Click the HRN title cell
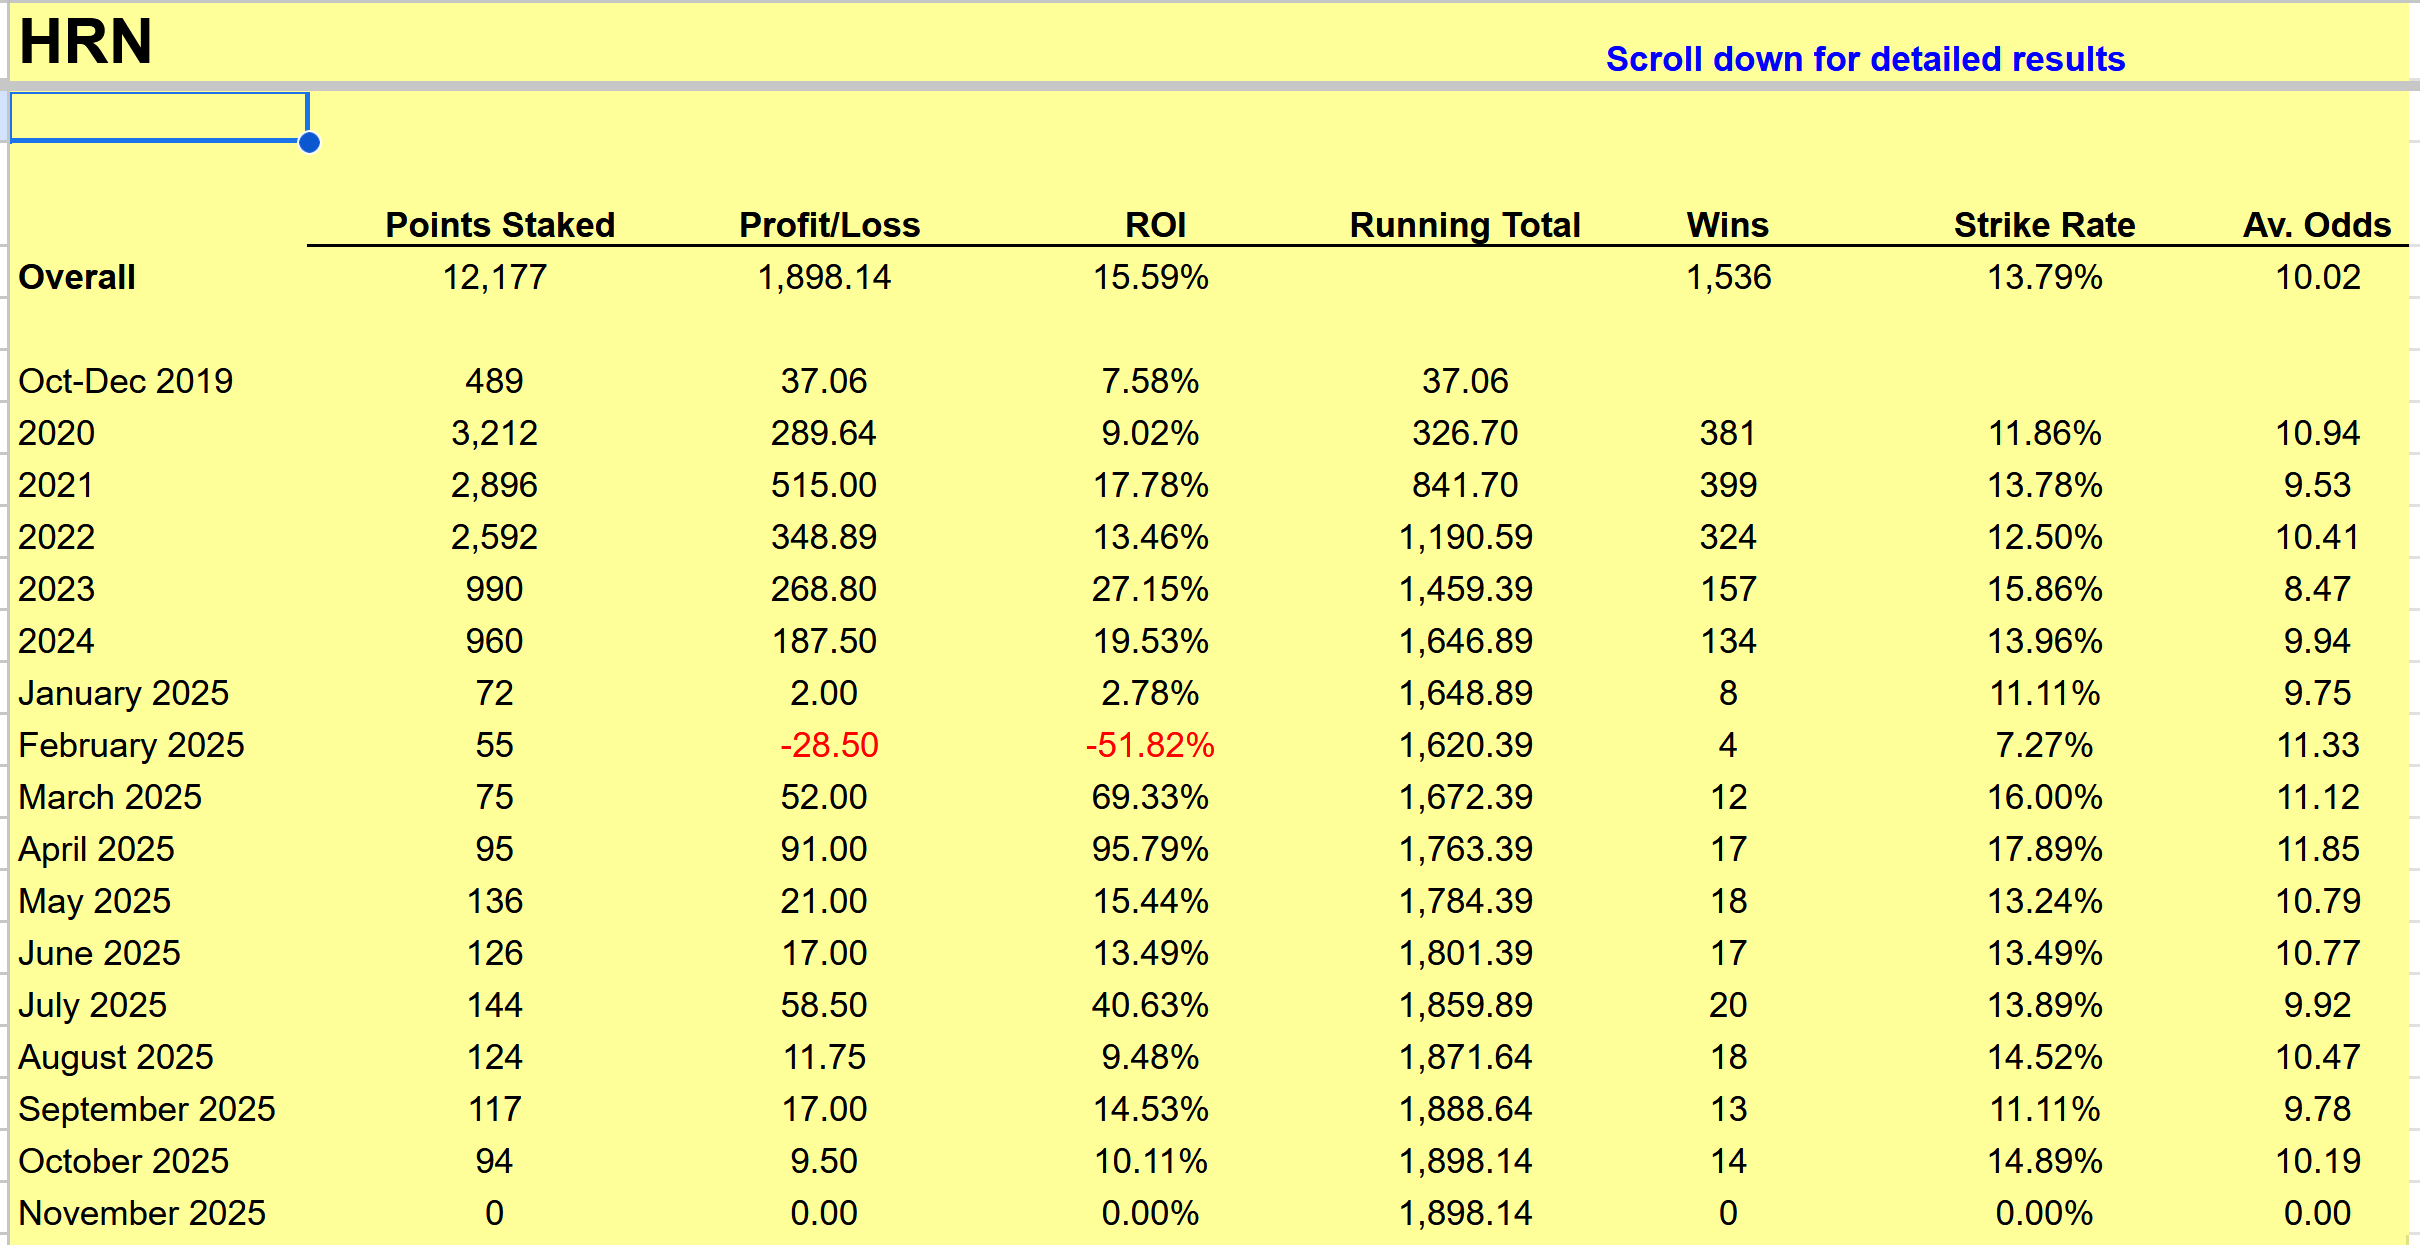Image resolution: width=2420 pixels, height=1245 pixels. [x=86, y=42]
